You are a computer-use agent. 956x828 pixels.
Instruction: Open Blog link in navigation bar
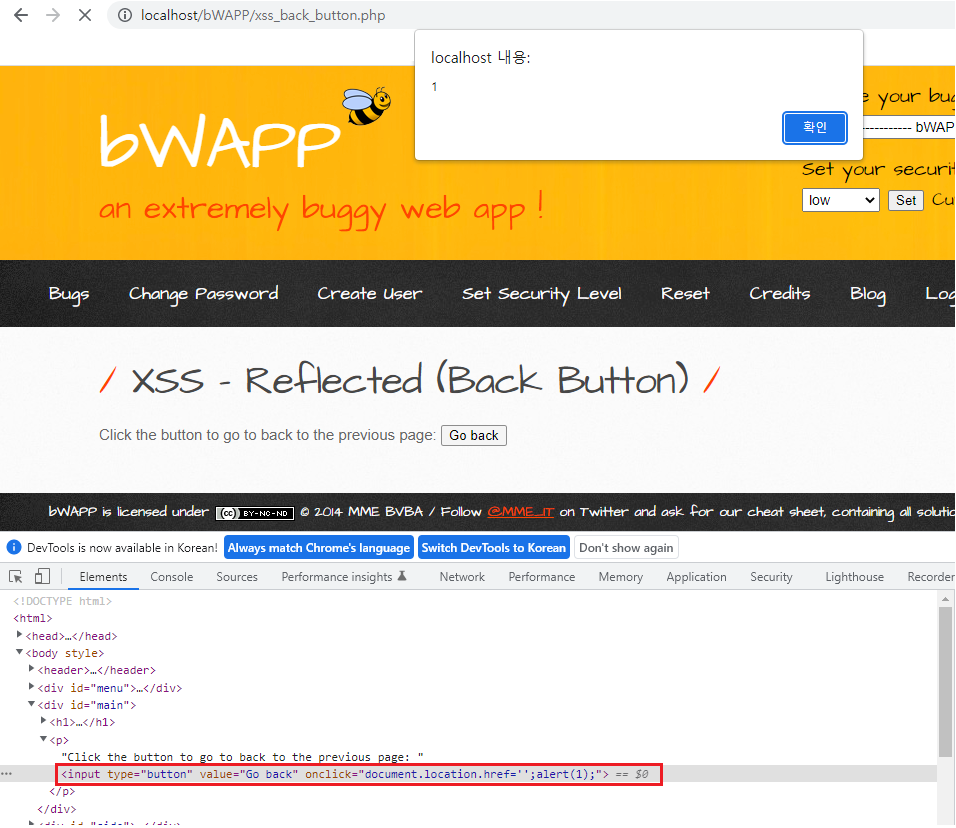pyautogui.click(x=868, y=294)
